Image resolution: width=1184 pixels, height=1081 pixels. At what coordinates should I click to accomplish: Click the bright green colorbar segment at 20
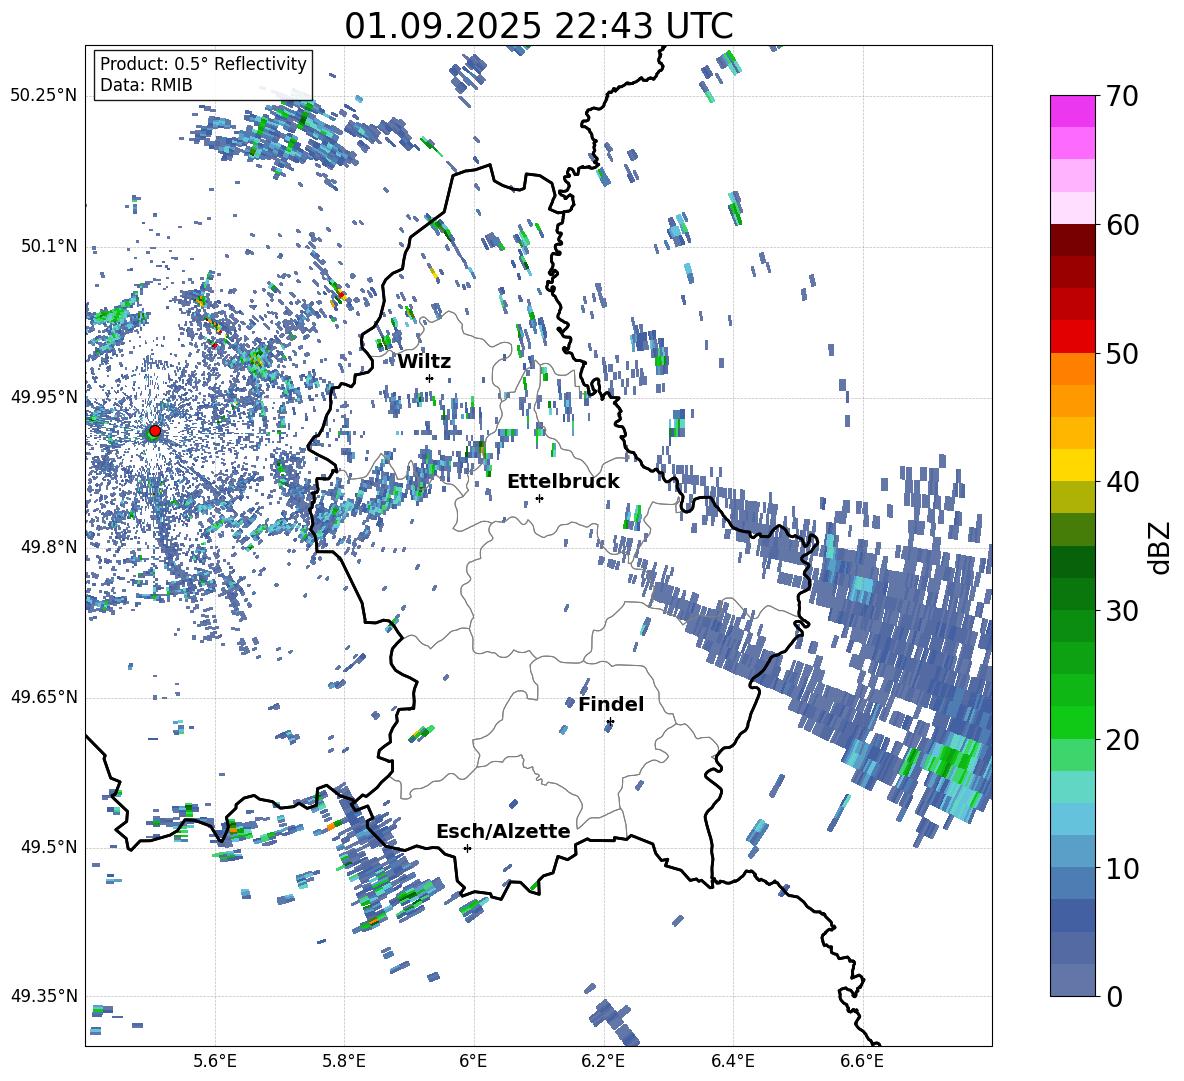1072,722
